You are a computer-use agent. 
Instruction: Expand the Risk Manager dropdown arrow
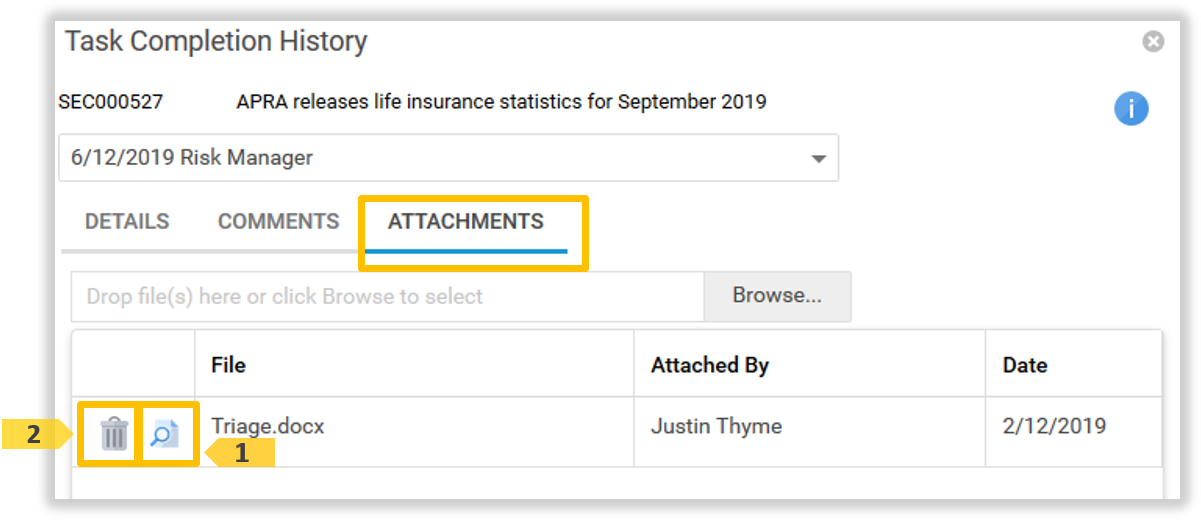pos(819,159)
